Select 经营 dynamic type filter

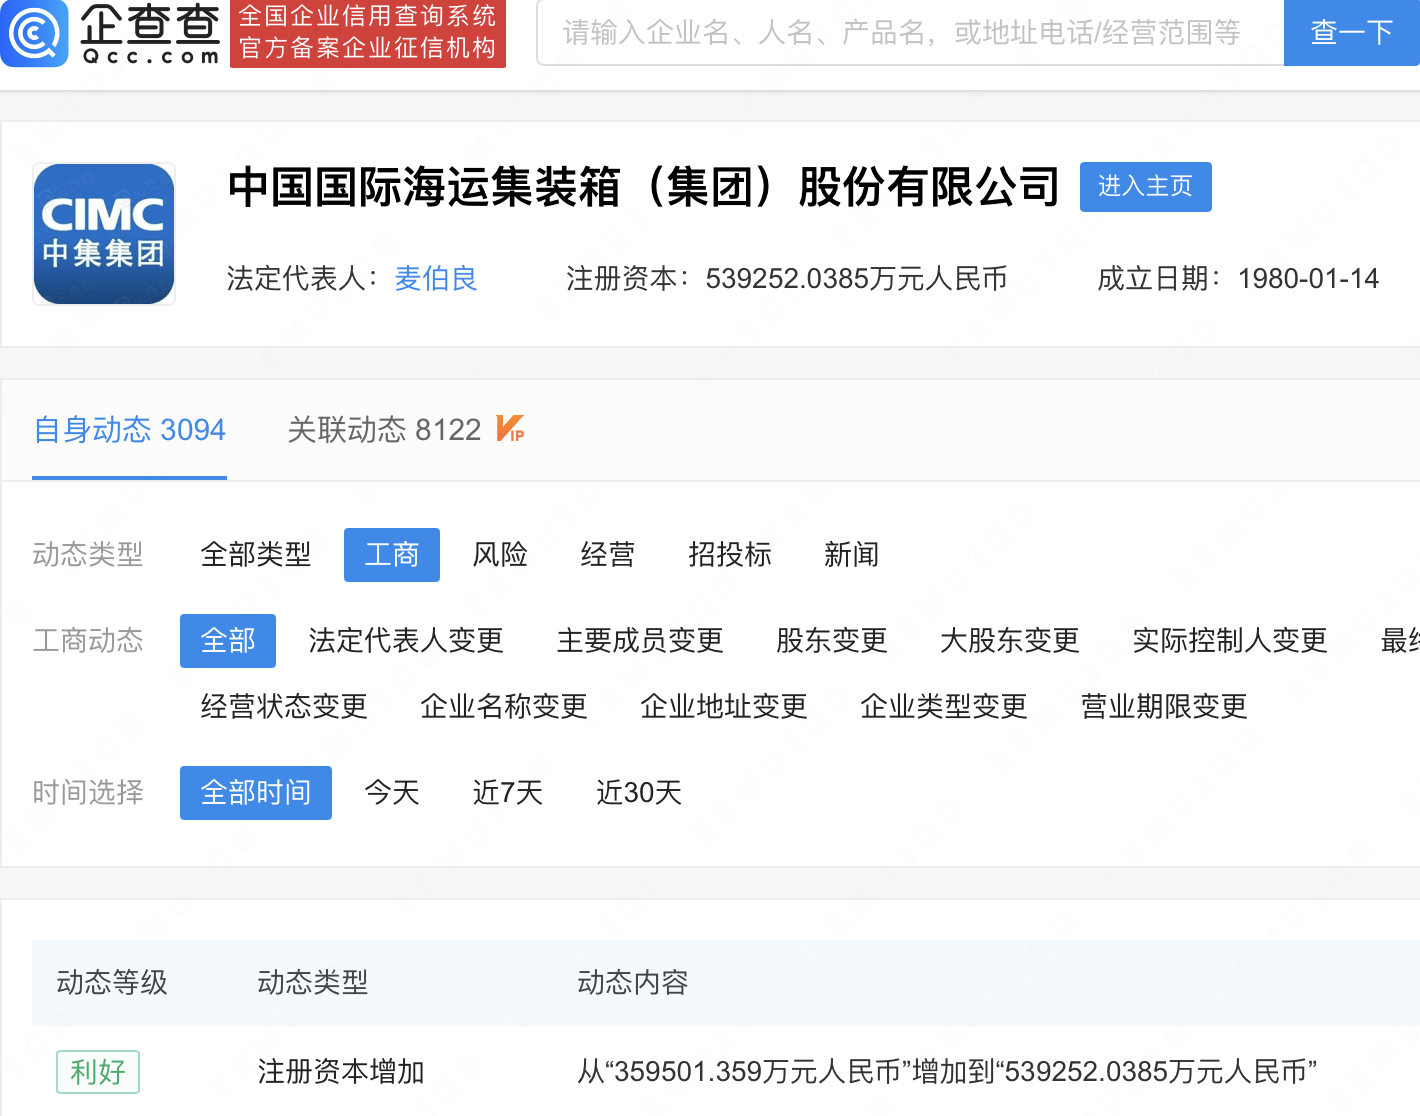coord(608,555)
